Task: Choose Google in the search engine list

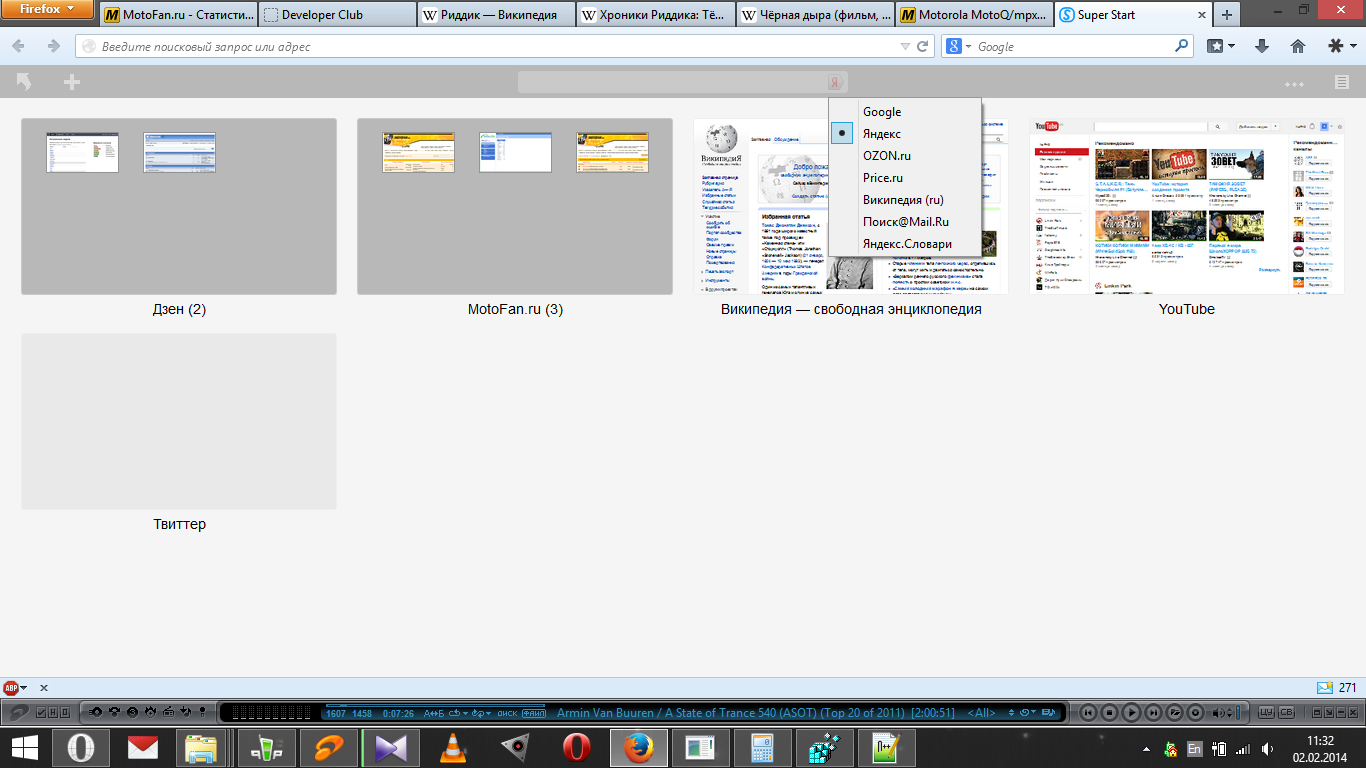Action: pyautogui.click(x=905, y=112)
